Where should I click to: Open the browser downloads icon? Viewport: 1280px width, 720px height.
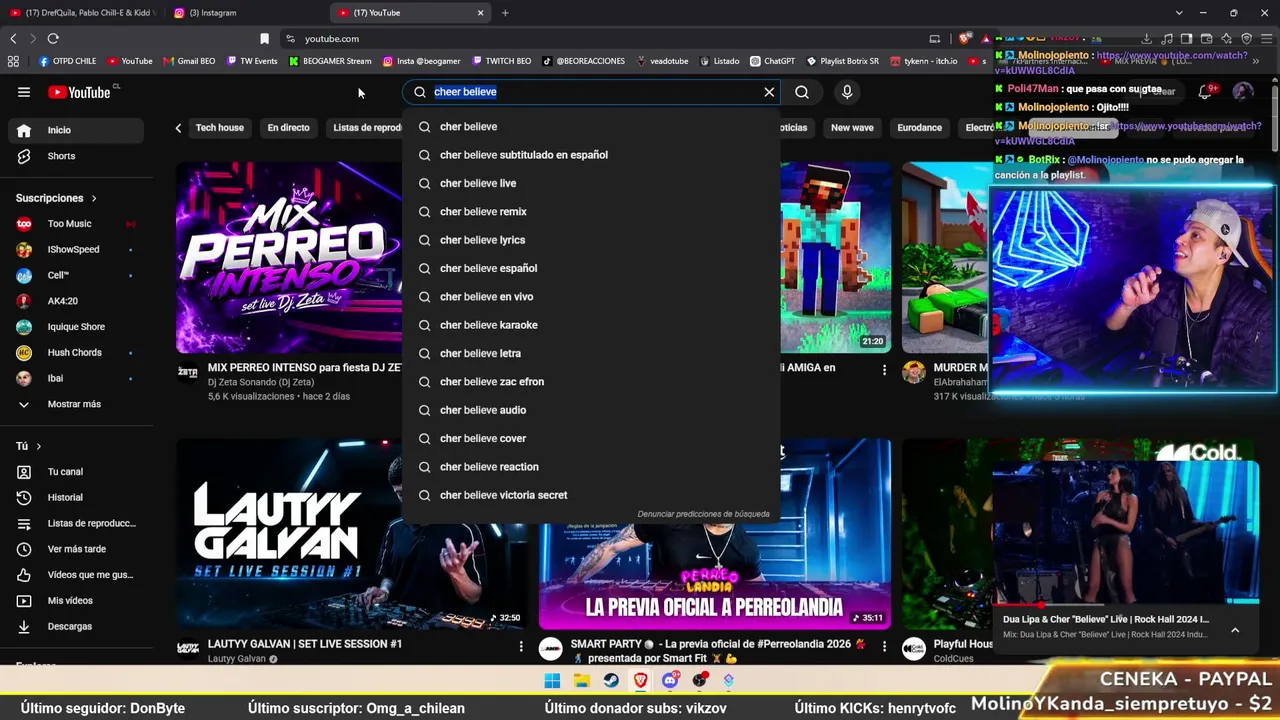click(x=1147, y=38)
